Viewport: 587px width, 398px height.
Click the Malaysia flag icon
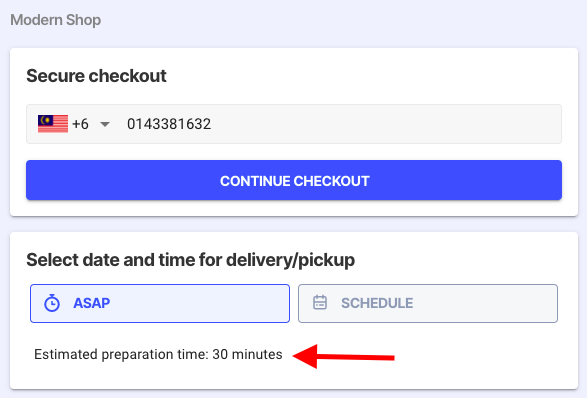pos(53,124)
